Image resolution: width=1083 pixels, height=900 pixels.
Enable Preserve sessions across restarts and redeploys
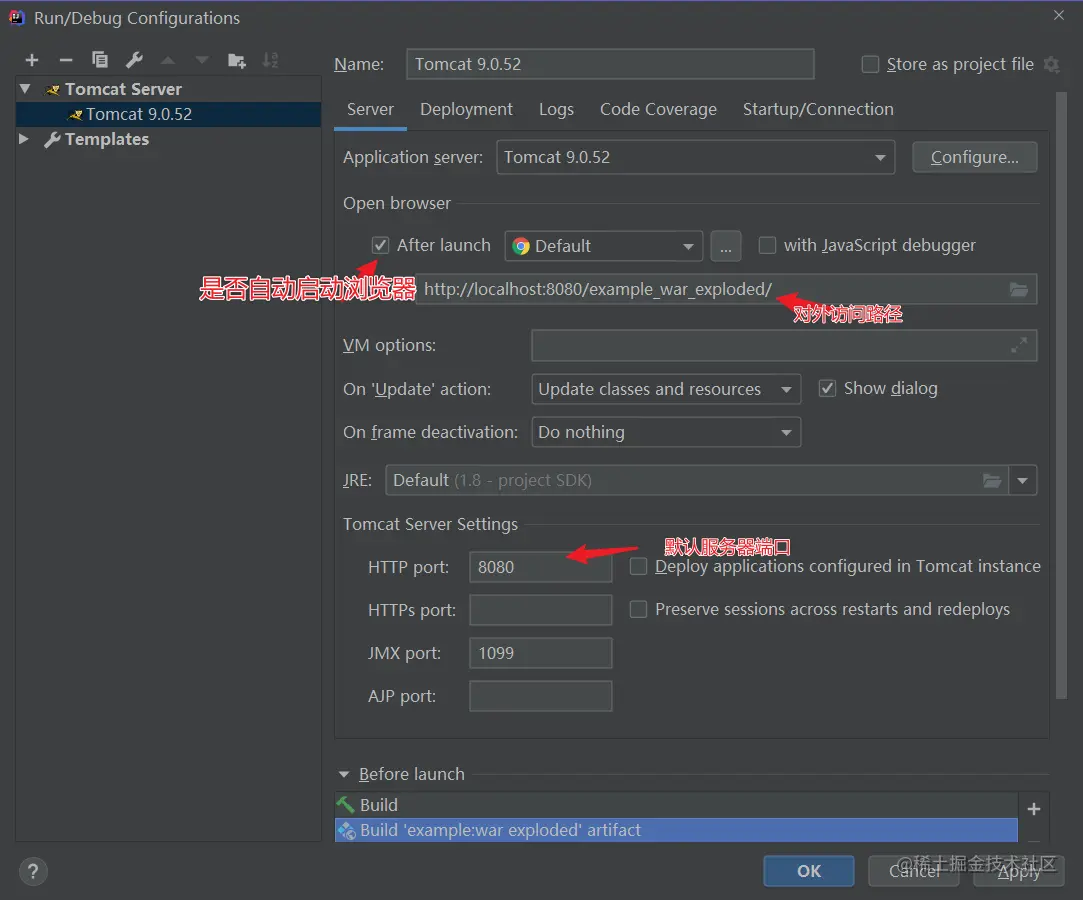click(x=638, y=609)
